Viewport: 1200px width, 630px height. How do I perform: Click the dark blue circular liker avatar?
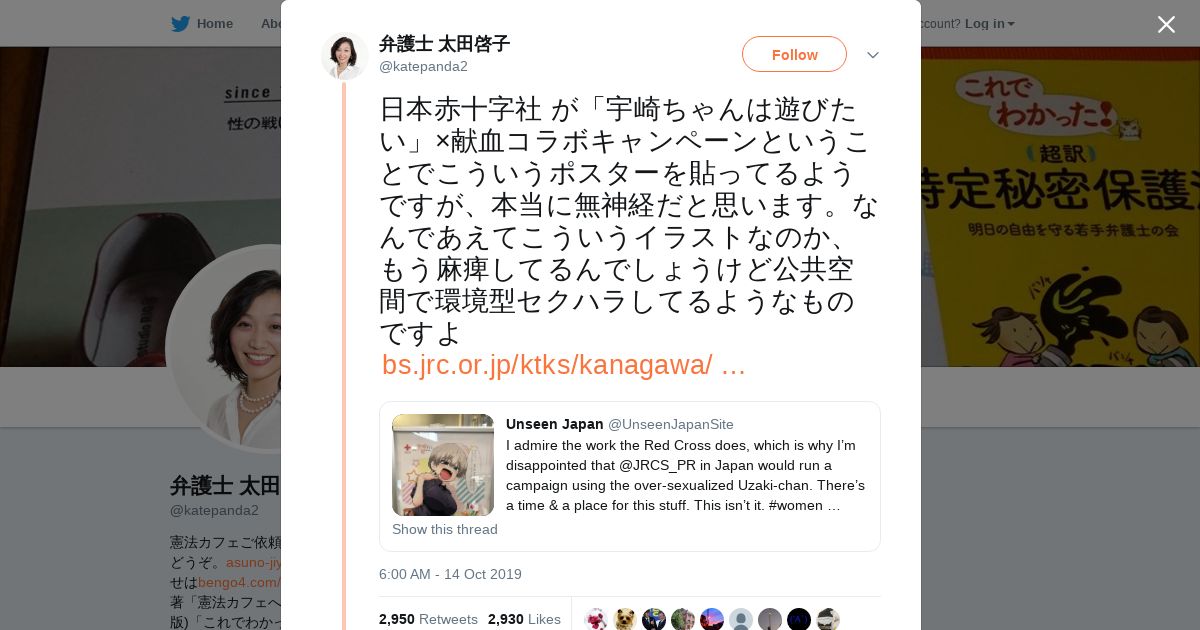tap(799, 619)
